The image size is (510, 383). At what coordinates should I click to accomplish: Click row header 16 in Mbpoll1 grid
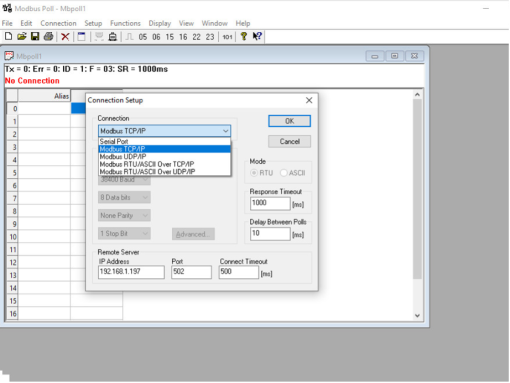pos(13,314)
